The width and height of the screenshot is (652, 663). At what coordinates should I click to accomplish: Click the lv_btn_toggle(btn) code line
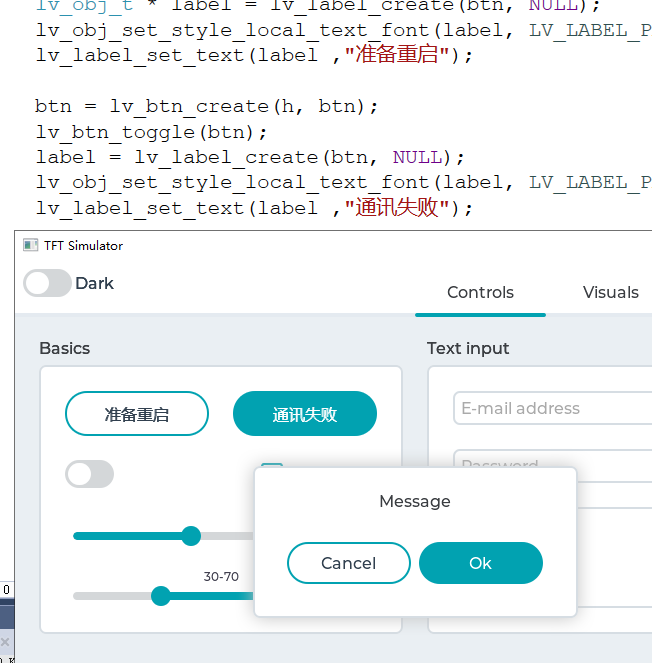point(151,132)
